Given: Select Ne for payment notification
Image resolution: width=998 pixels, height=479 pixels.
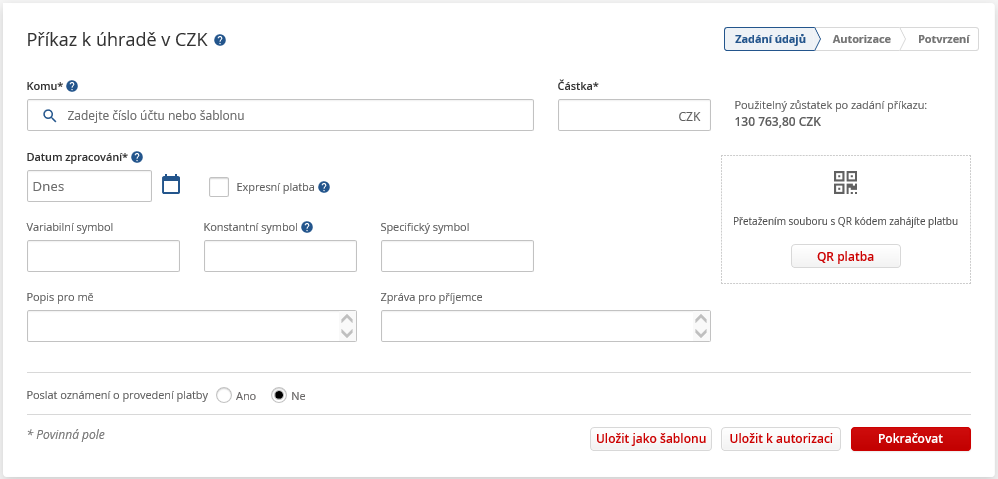Looking at the screenshot, I should 279,395.
